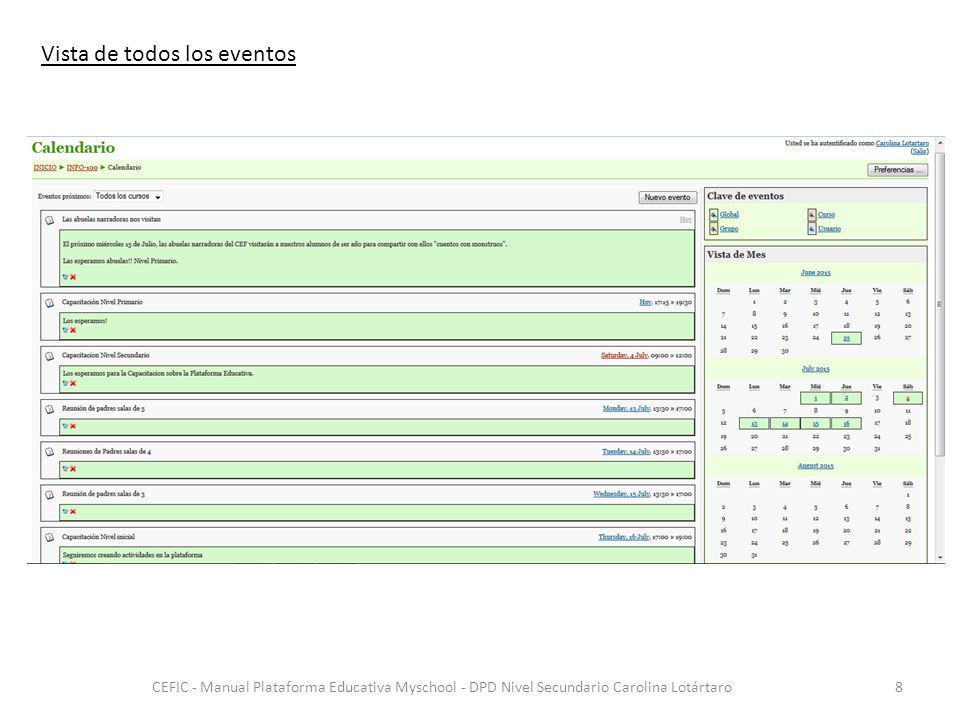Toggle Global events visibility eye icon
The width and height of the screenshot is (960, 720).
pos(713,214)
